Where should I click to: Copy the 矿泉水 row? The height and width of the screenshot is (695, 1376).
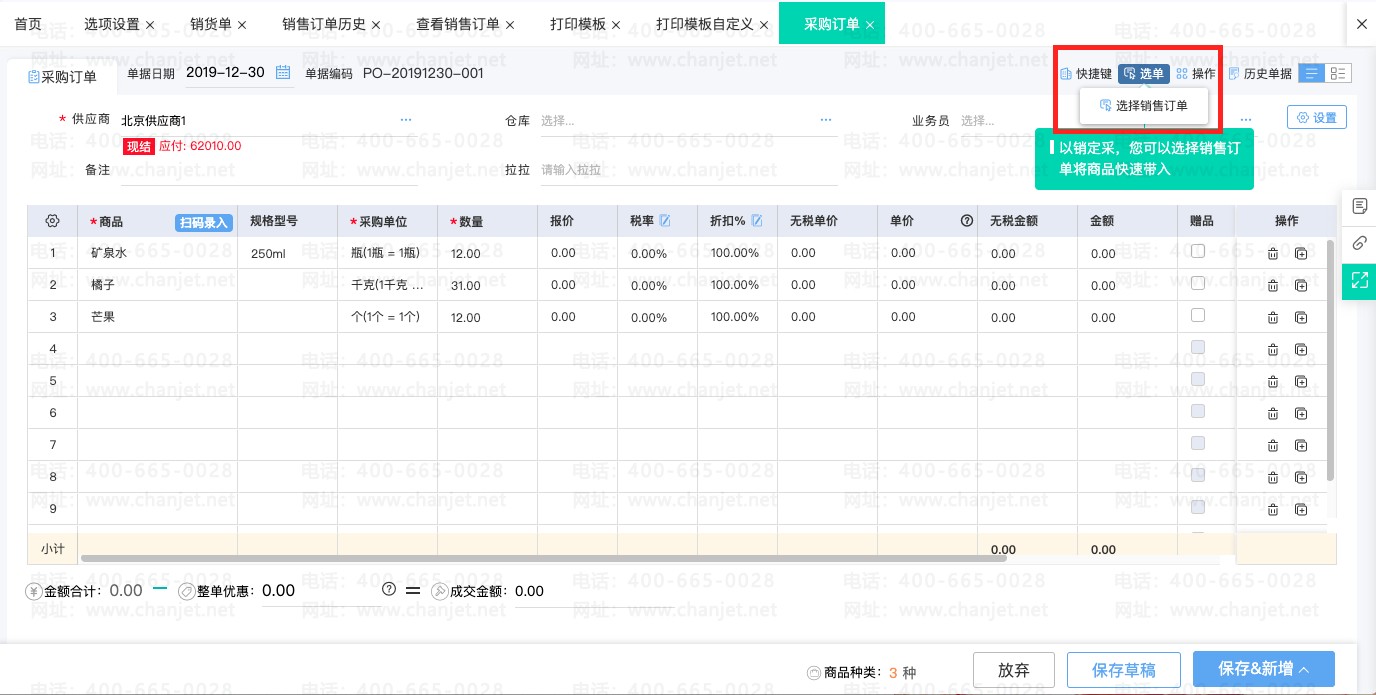(x=1301, y=254)
